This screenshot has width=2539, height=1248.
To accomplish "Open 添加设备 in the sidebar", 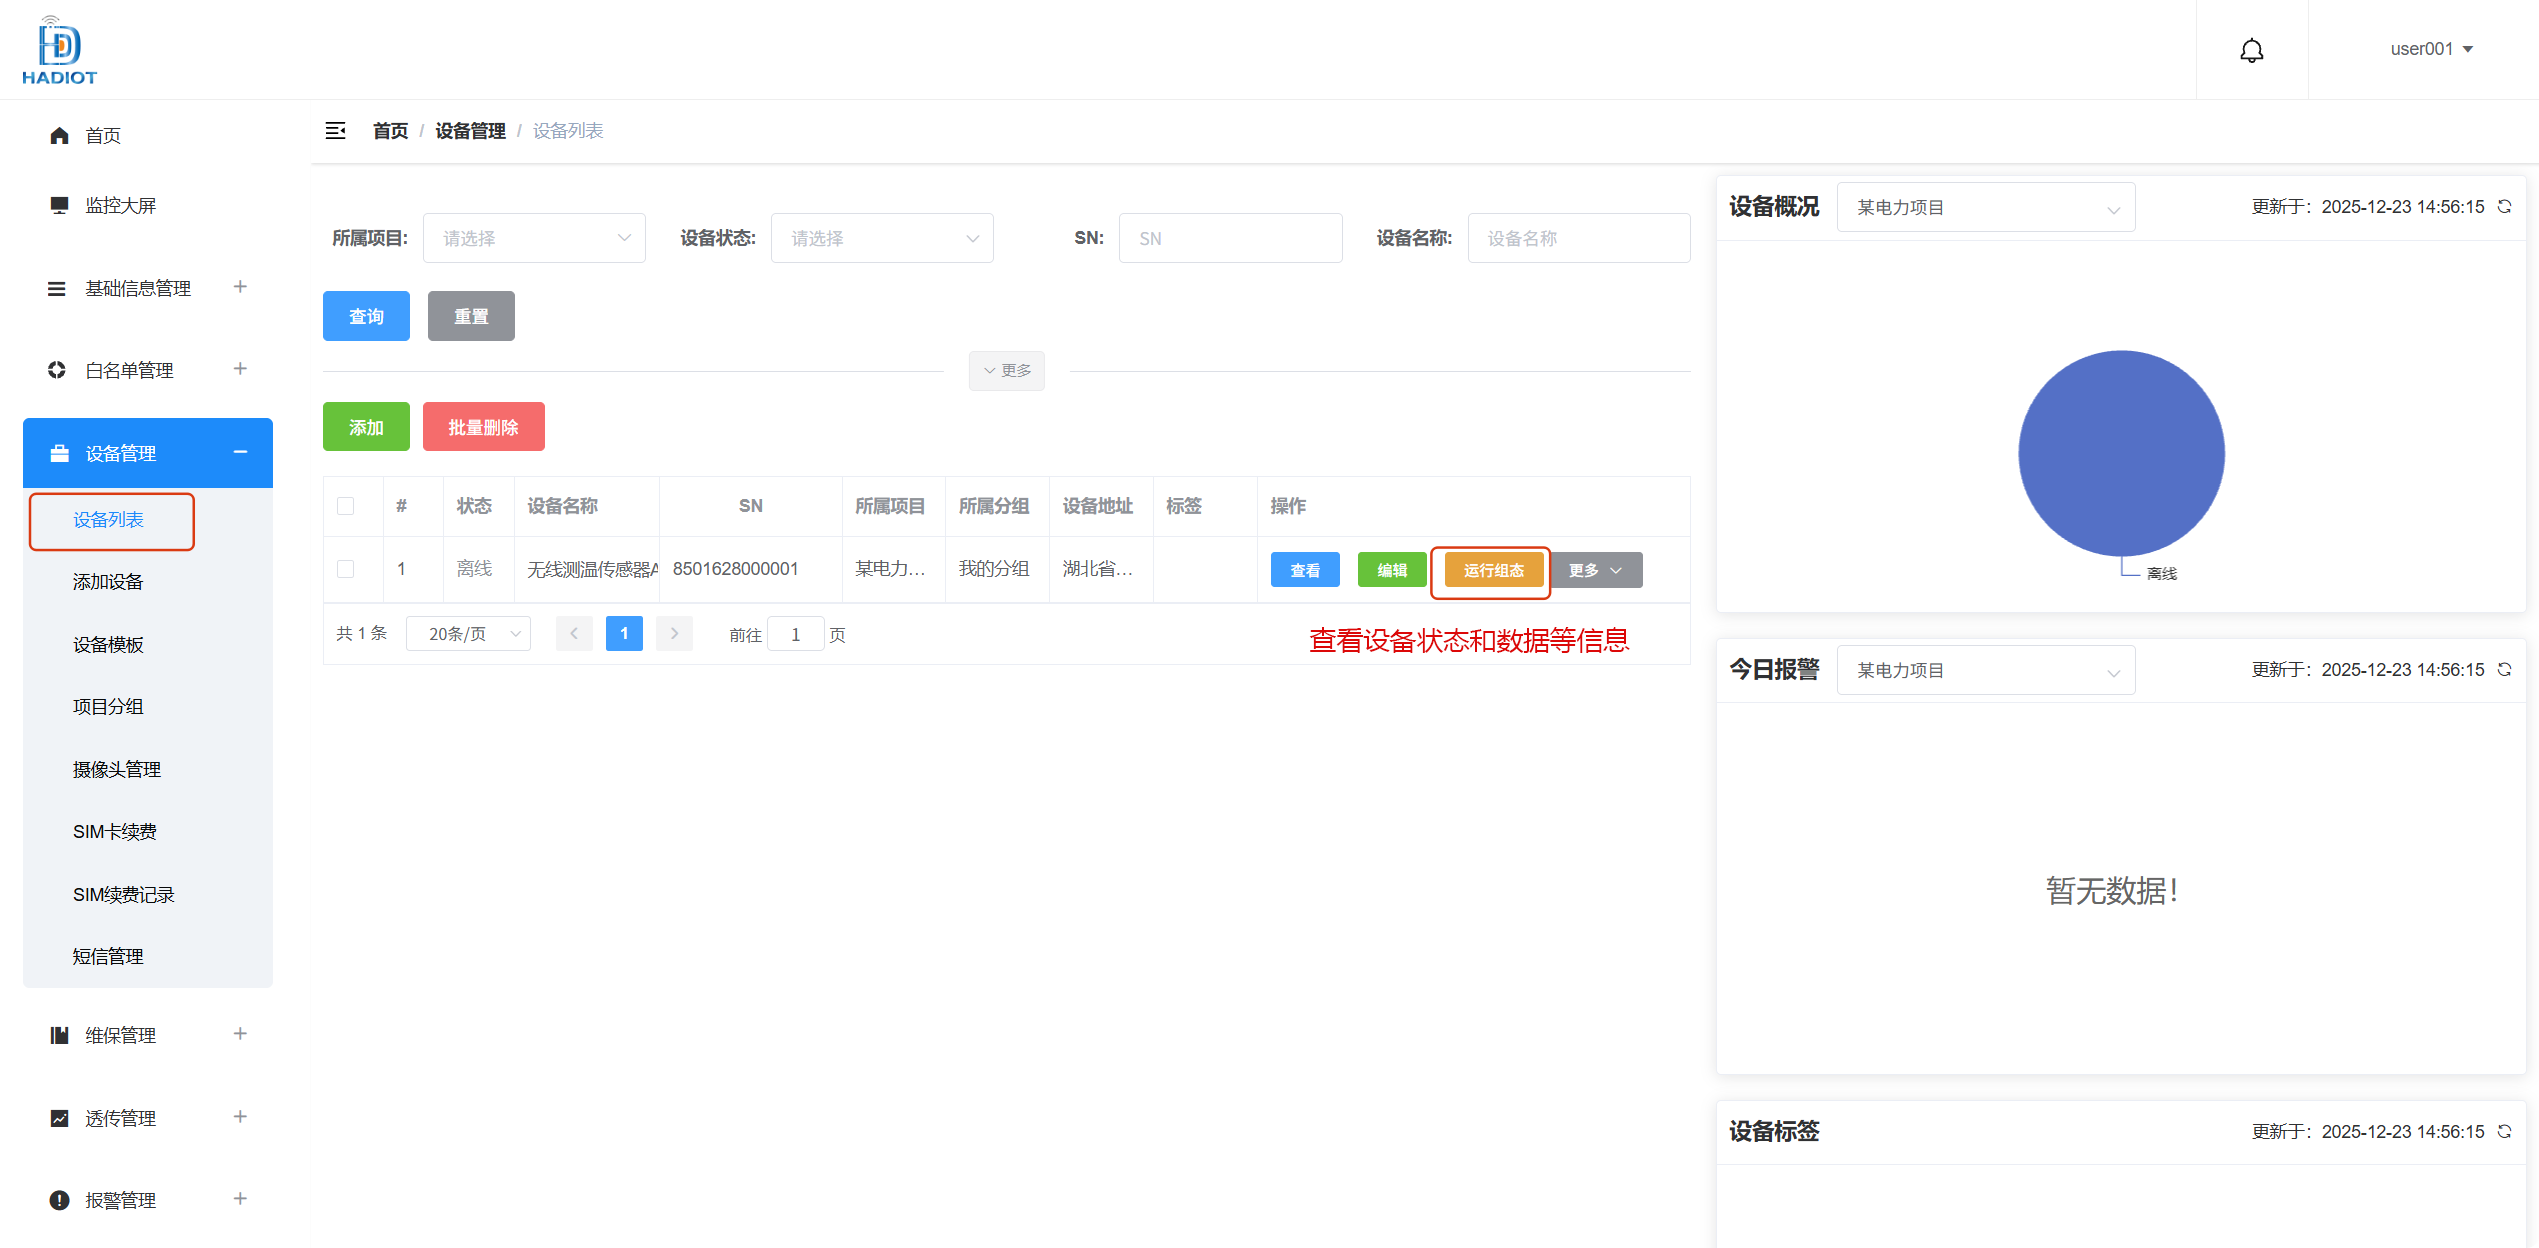I will 108,582.
